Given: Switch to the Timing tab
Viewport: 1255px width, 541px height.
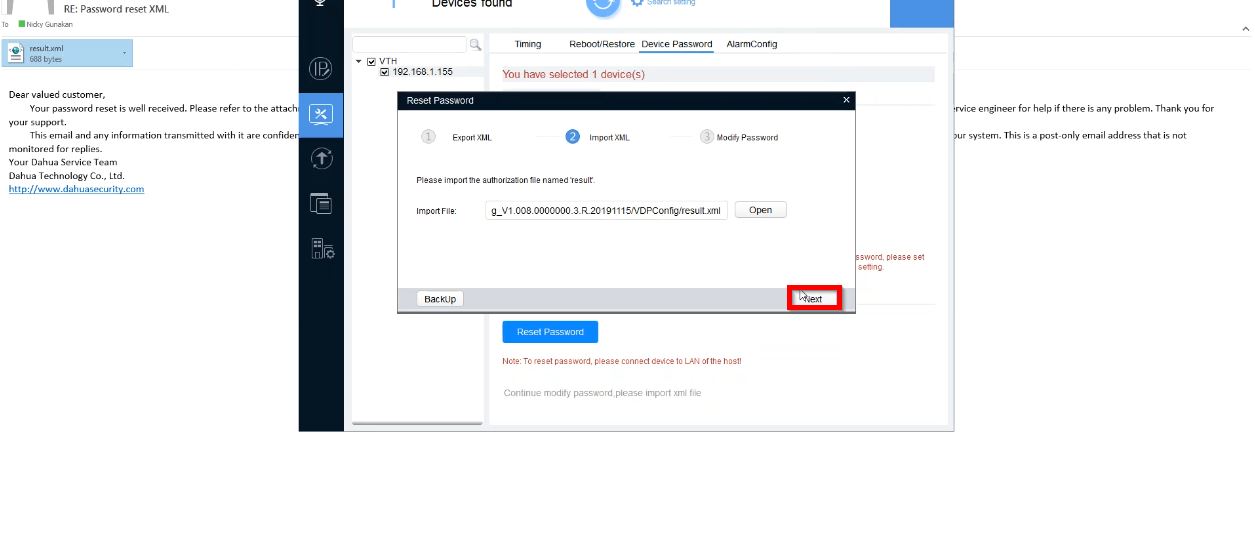Looking at the screenshot, I should pyautogui.click(x=528, y=44).
